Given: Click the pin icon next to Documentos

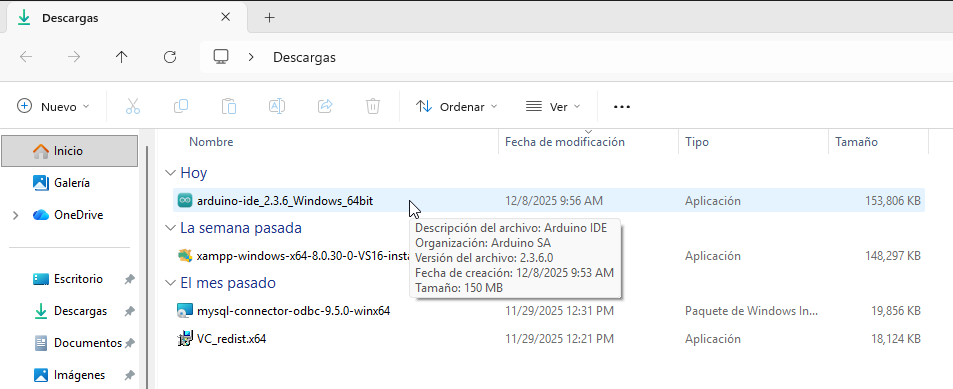Looking at the screenshot, I should coord(129,343).
